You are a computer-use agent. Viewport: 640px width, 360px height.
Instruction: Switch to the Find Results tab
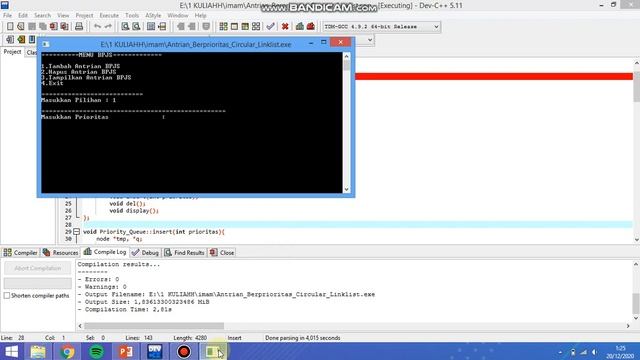[184, 253]
